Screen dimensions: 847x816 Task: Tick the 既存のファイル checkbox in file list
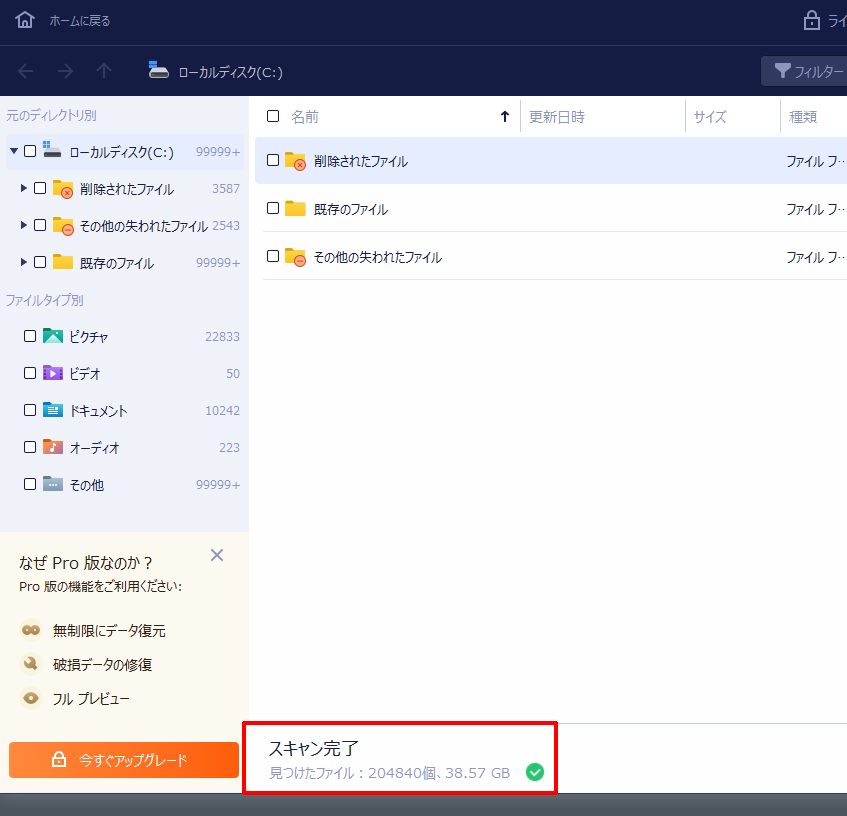tap(273, 209)
